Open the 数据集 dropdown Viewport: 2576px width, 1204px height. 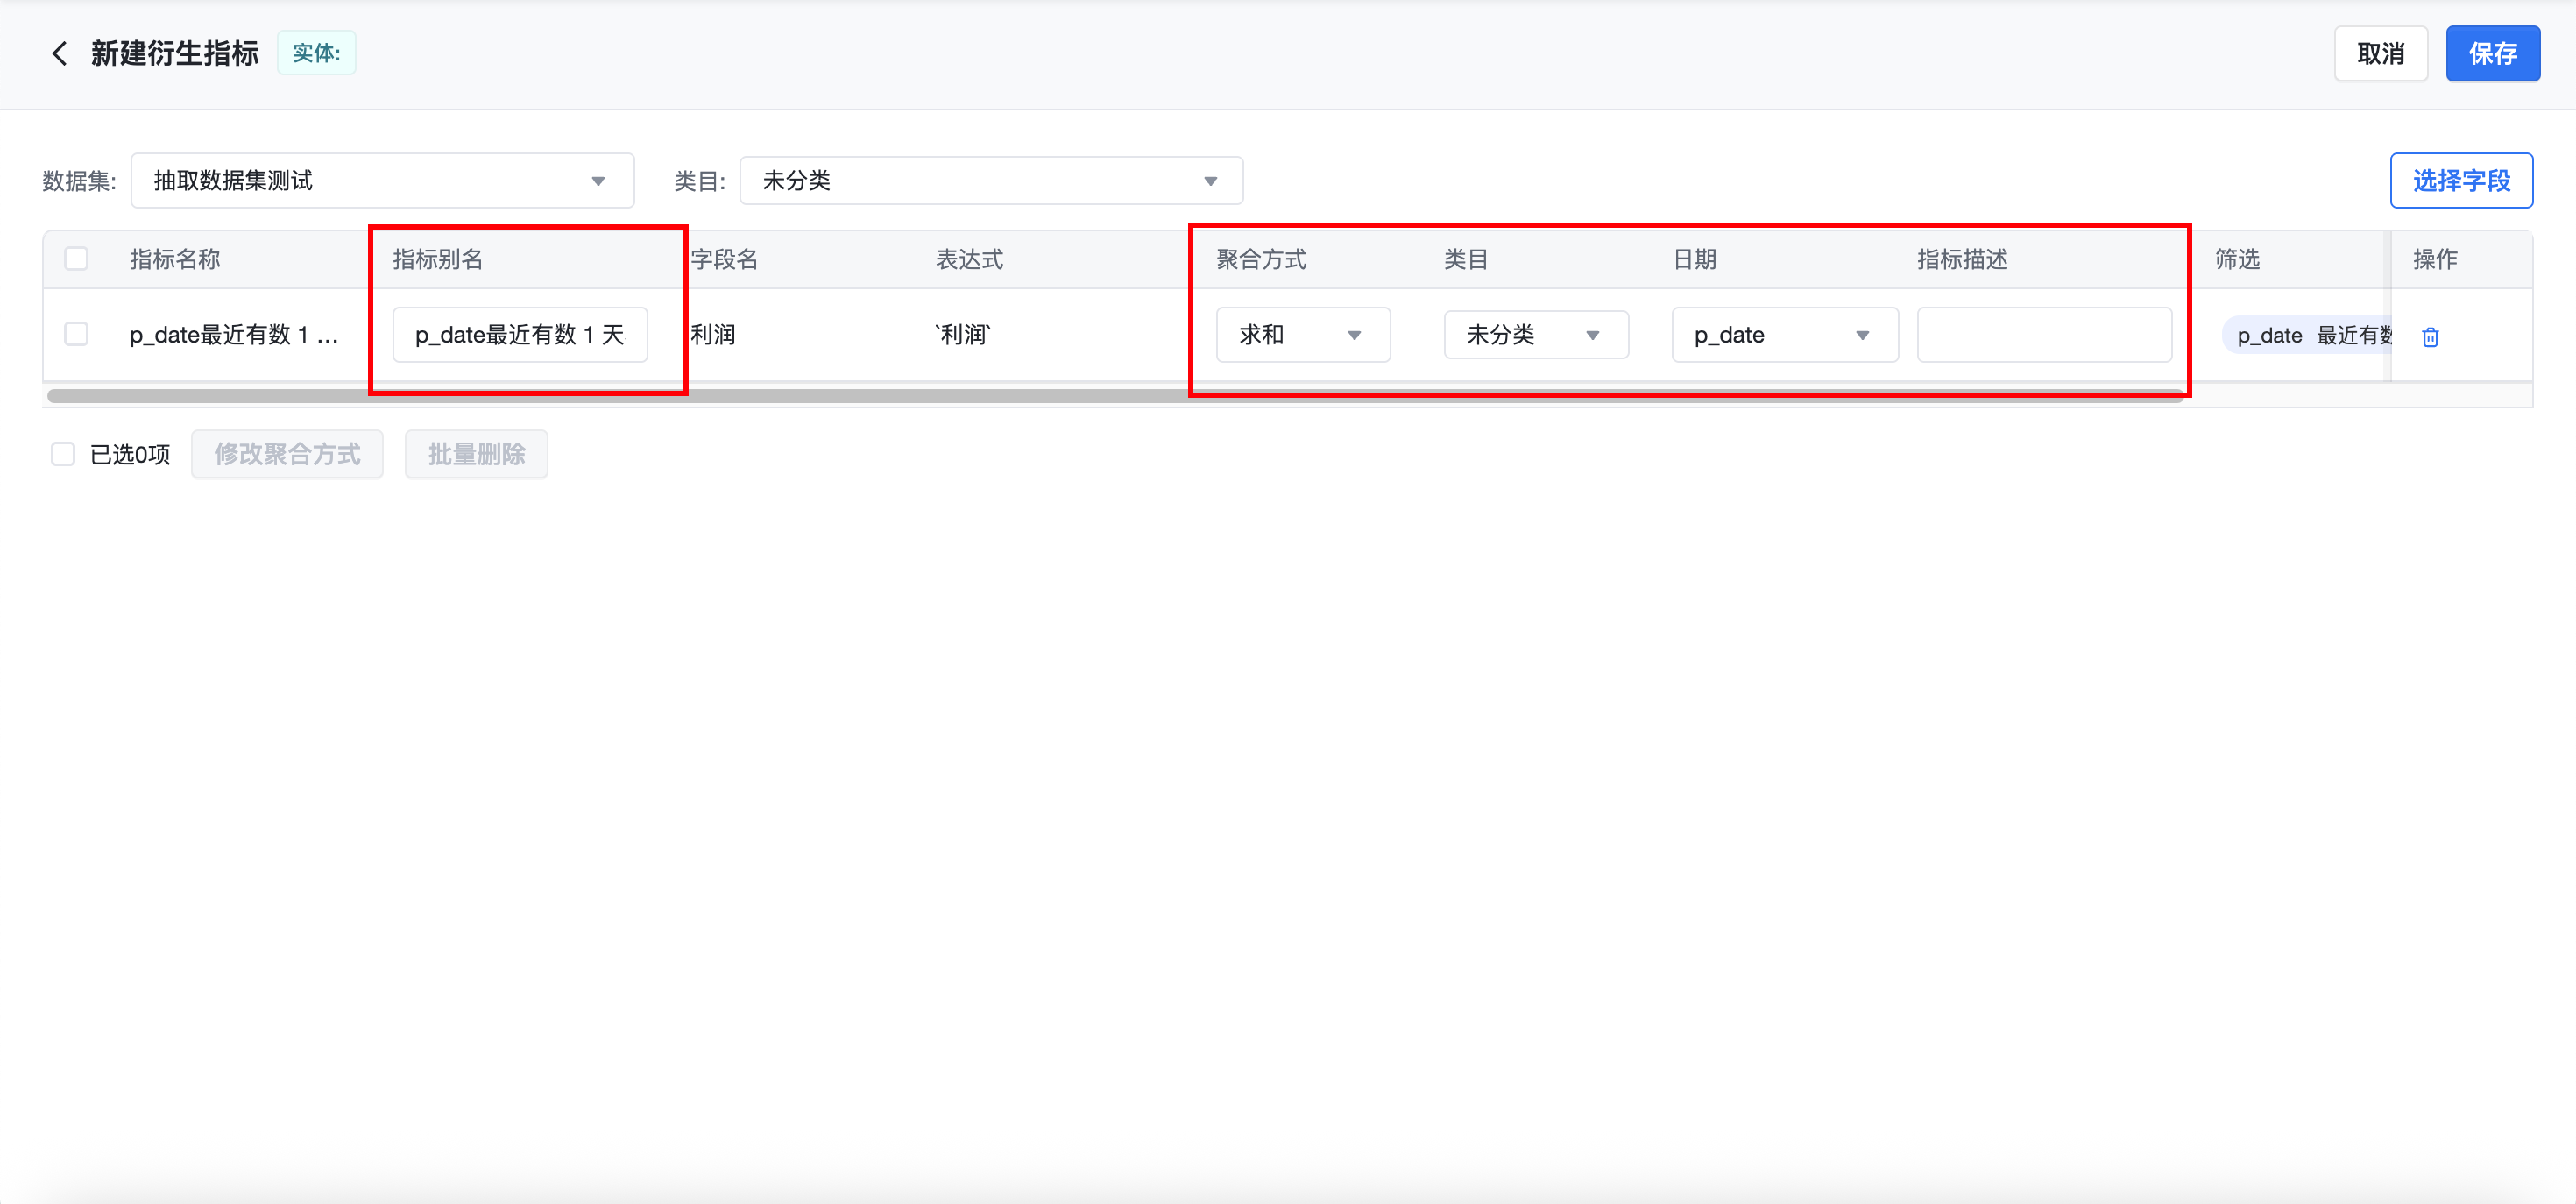pyautogui.click(x=382, y=181)
